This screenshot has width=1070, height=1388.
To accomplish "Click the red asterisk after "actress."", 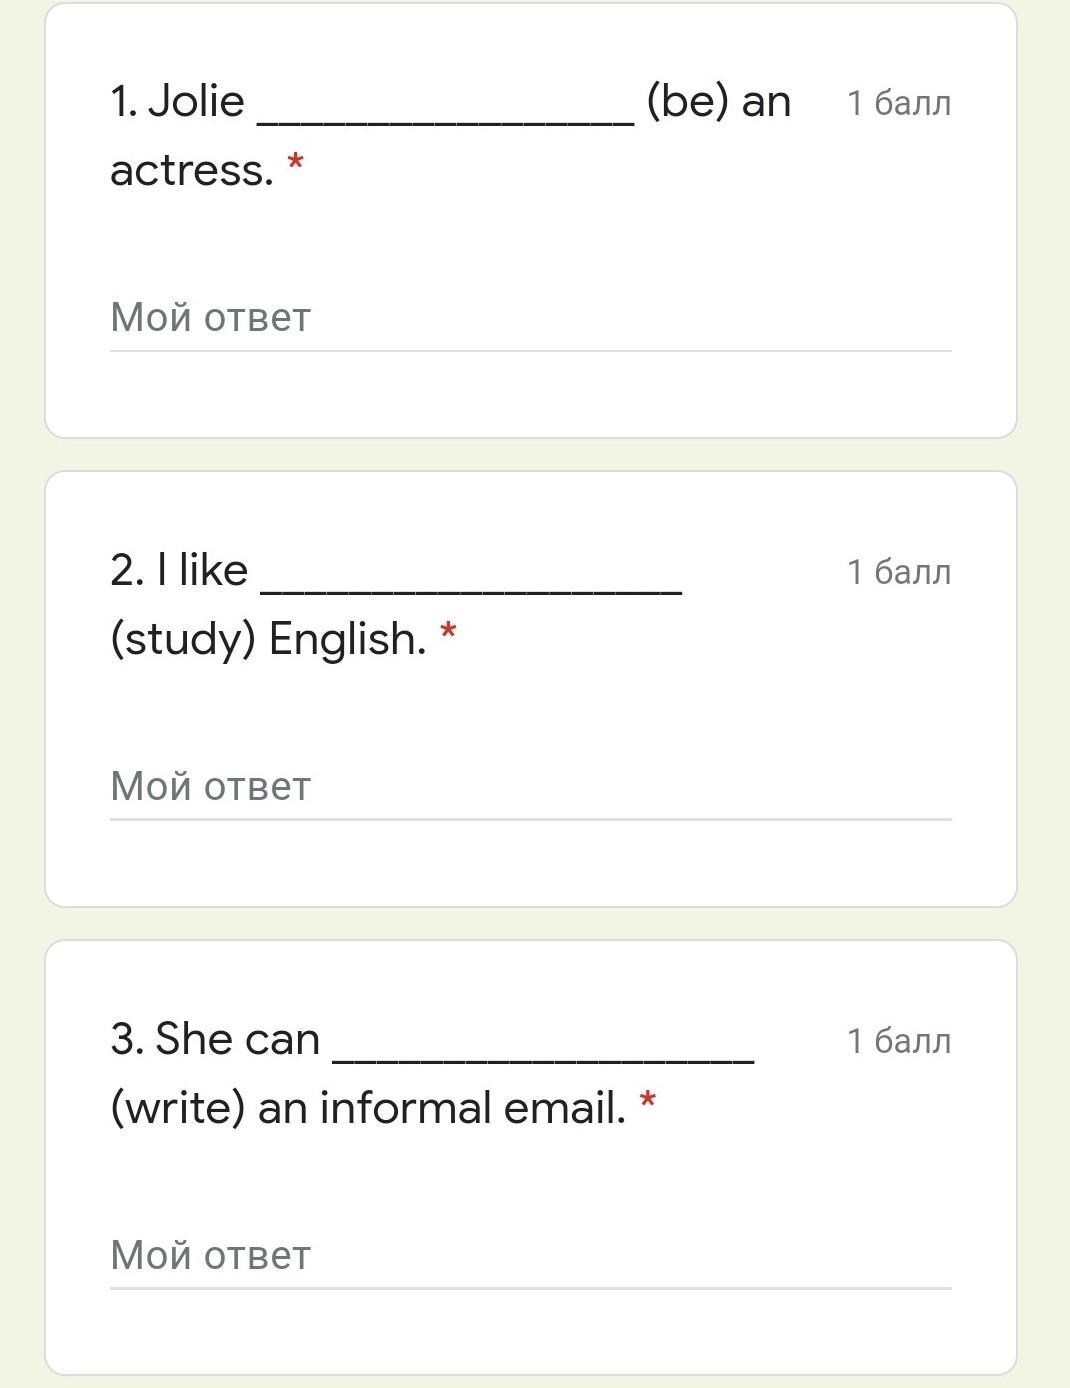I will pyautogui.click(x=295, y=162).
